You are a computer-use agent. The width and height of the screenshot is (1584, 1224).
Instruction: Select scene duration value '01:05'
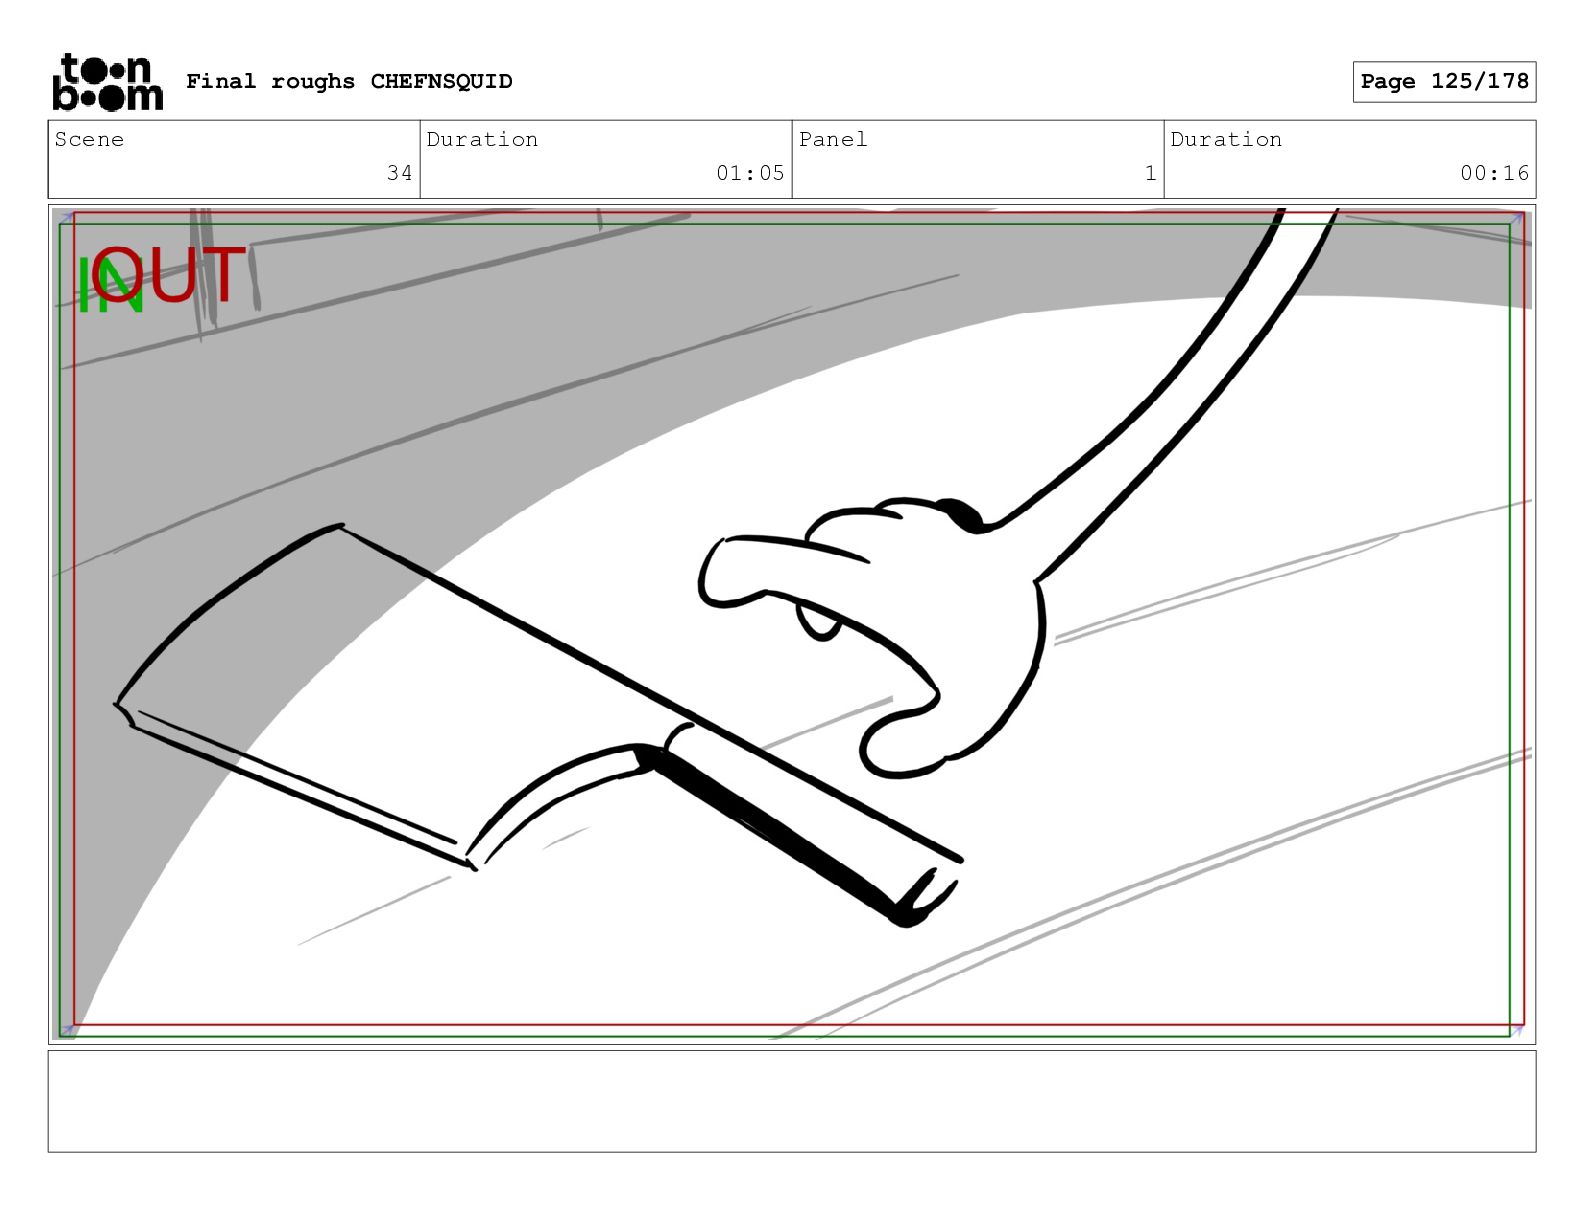(750, 173)
